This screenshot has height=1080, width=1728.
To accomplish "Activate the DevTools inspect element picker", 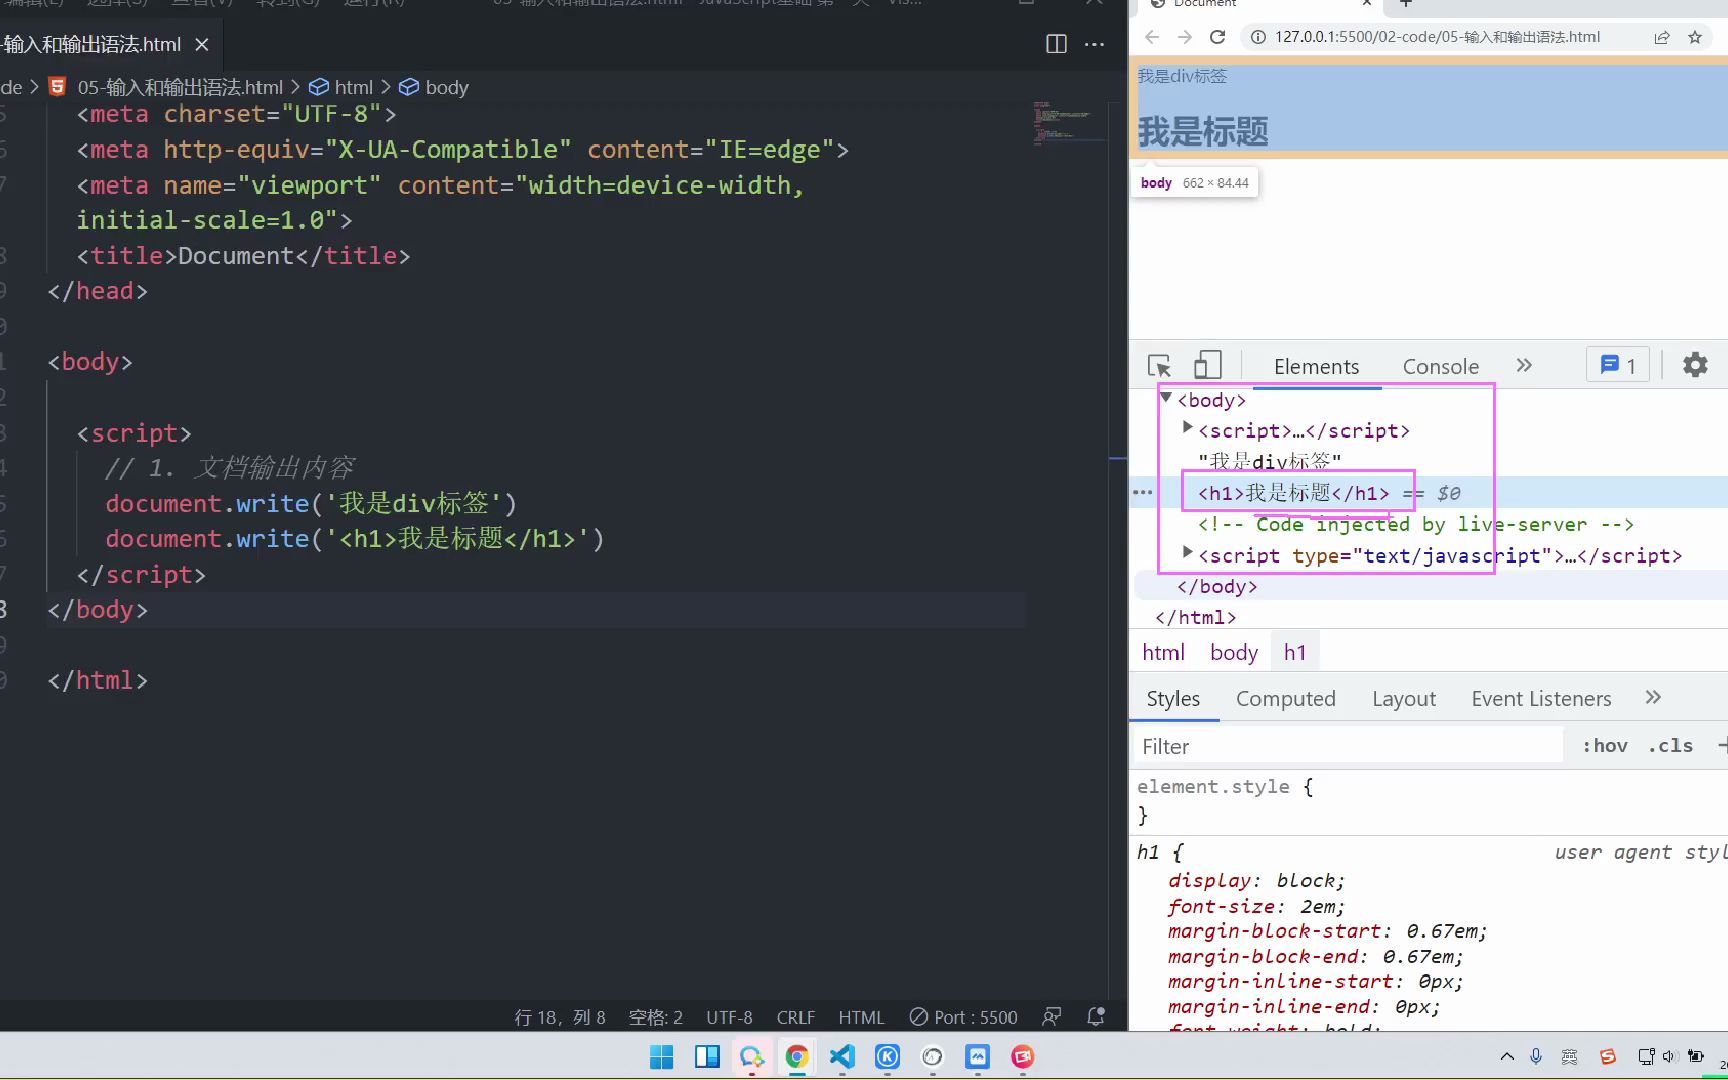I will (1159, 366).
